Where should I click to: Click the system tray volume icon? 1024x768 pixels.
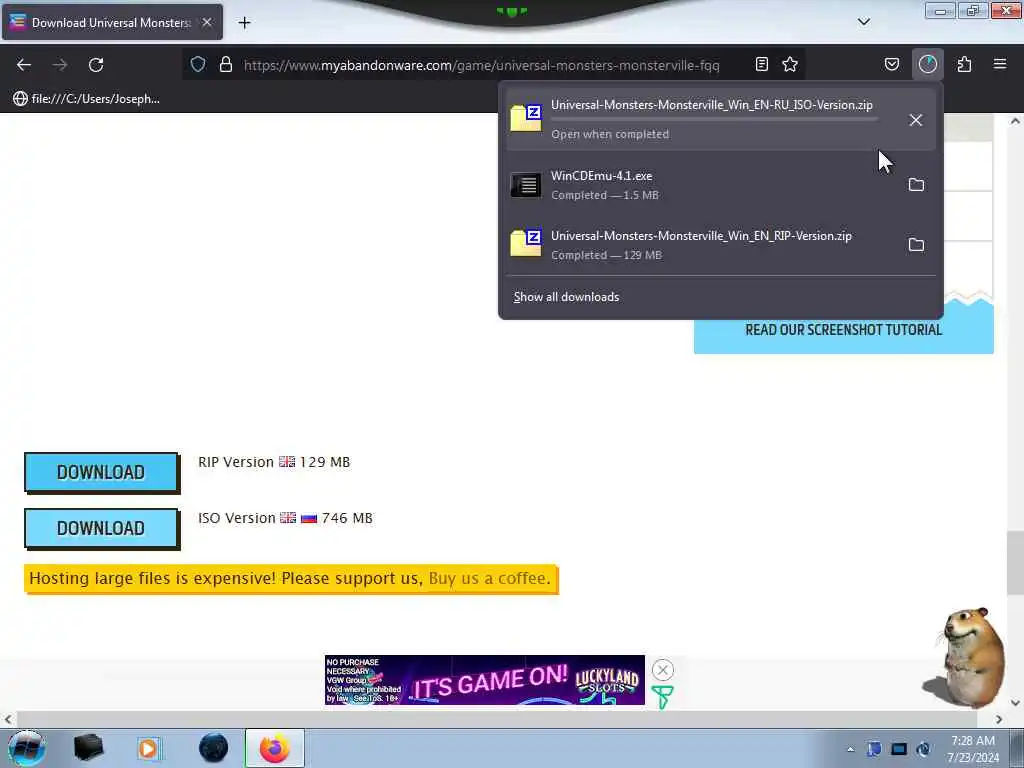923,749
